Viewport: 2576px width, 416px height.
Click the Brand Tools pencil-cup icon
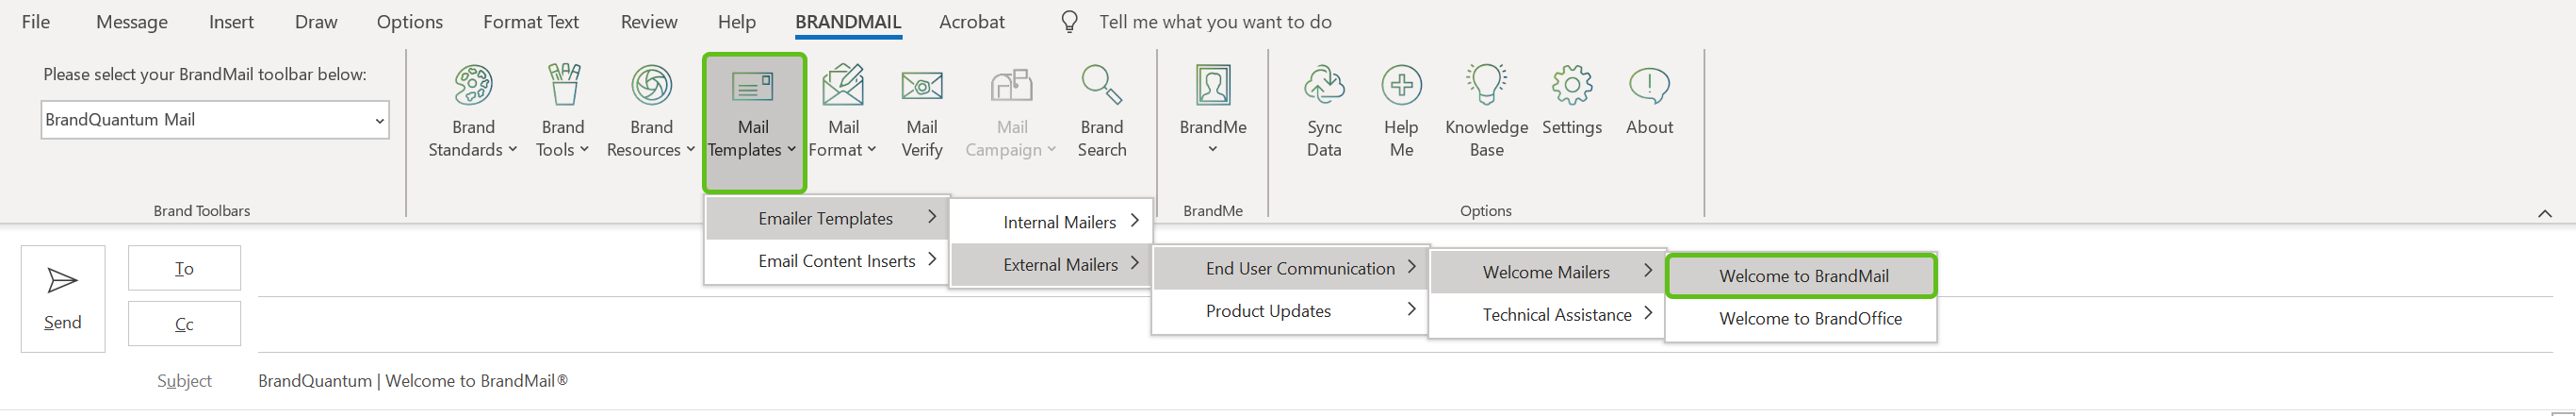click(564, 87)
